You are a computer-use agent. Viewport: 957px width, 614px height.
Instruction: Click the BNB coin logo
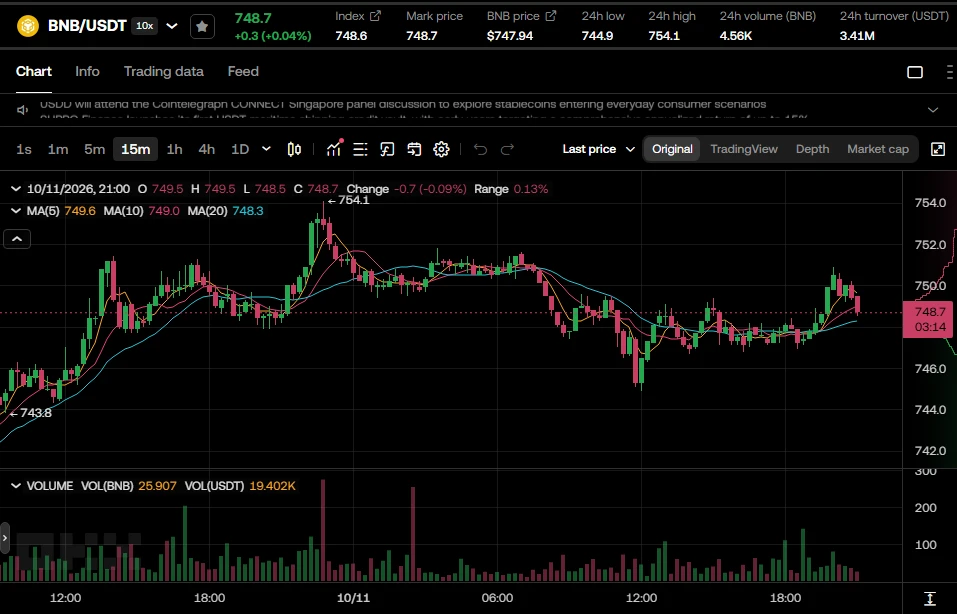27,26
